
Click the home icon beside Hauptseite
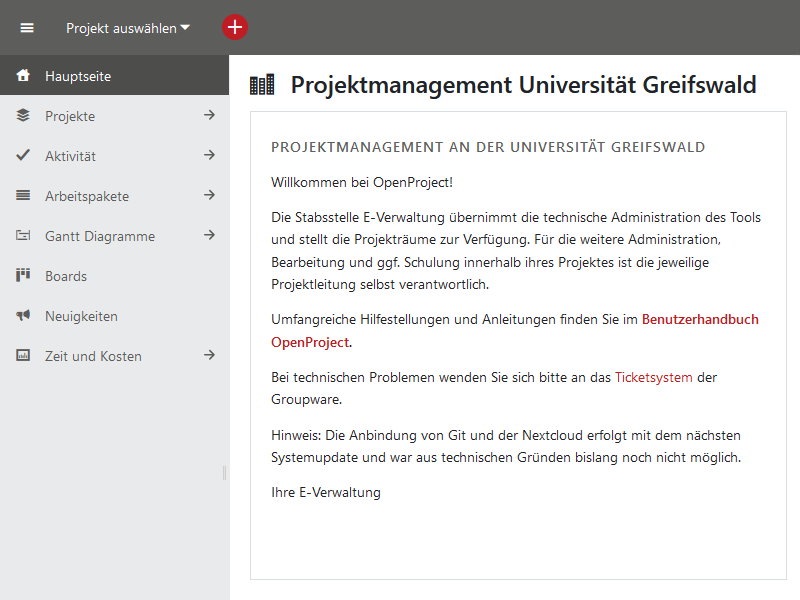tap(23, 76)
